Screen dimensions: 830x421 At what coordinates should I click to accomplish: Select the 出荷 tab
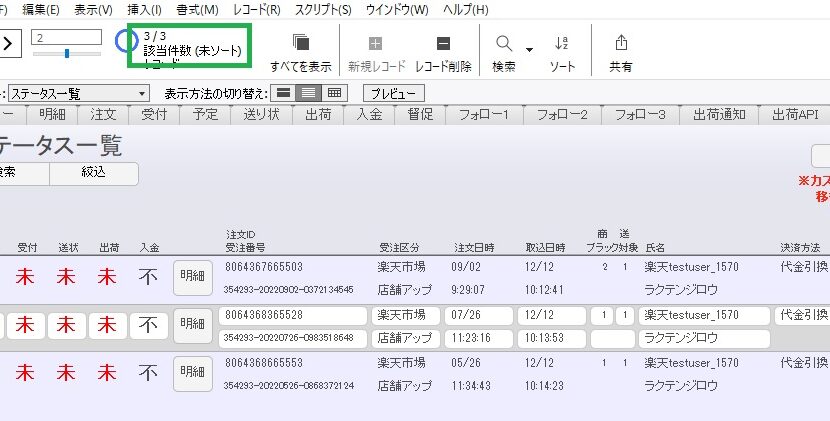pyautogui.click(x=318, y=114)
